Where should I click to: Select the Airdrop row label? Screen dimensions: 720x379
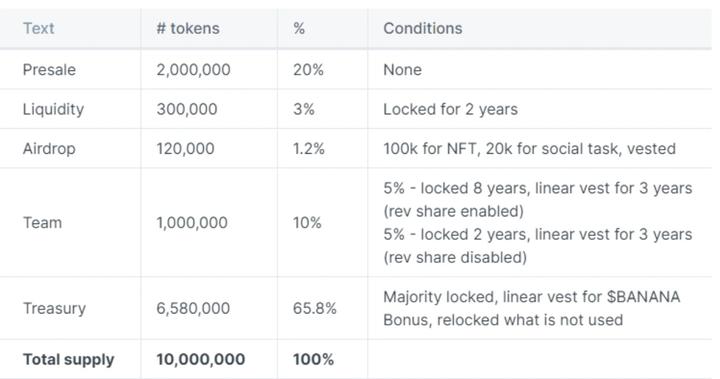(x=49, y=149)
